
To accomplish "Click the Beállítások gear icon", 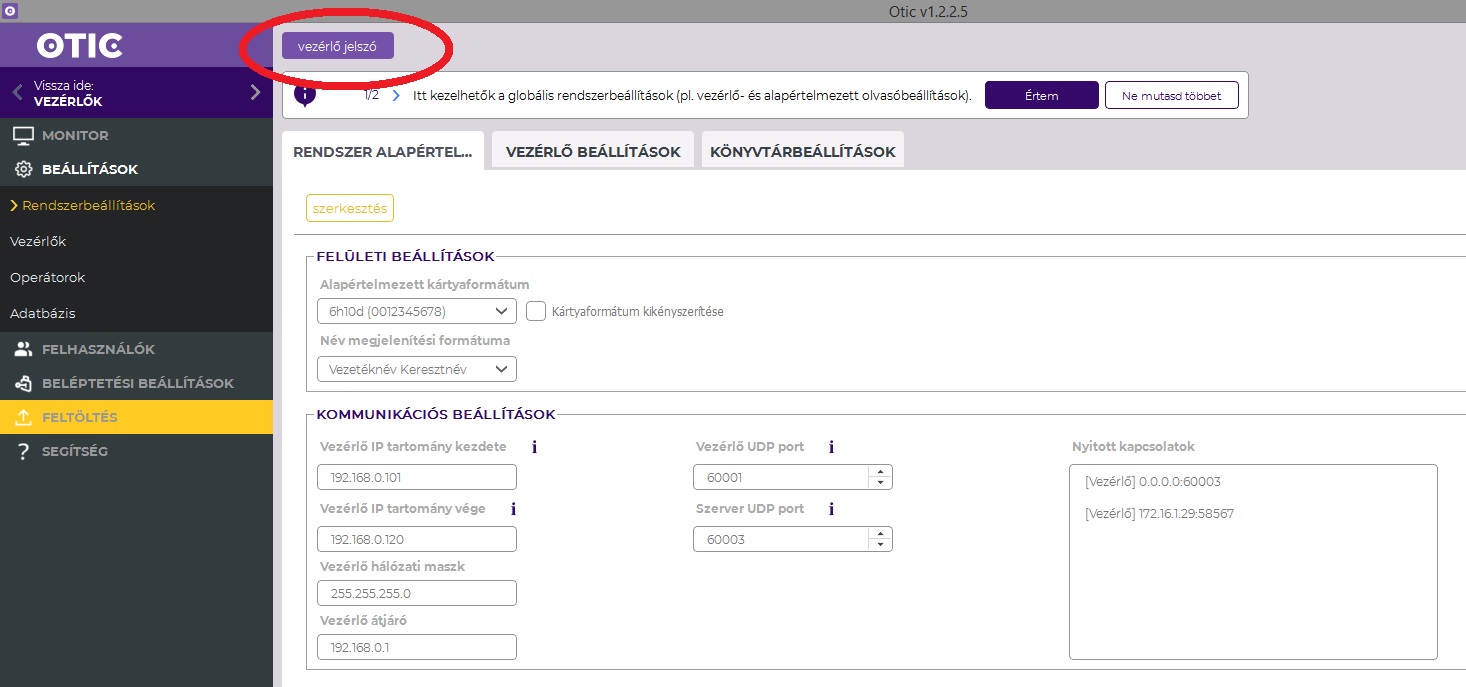I will click(23, 169).
